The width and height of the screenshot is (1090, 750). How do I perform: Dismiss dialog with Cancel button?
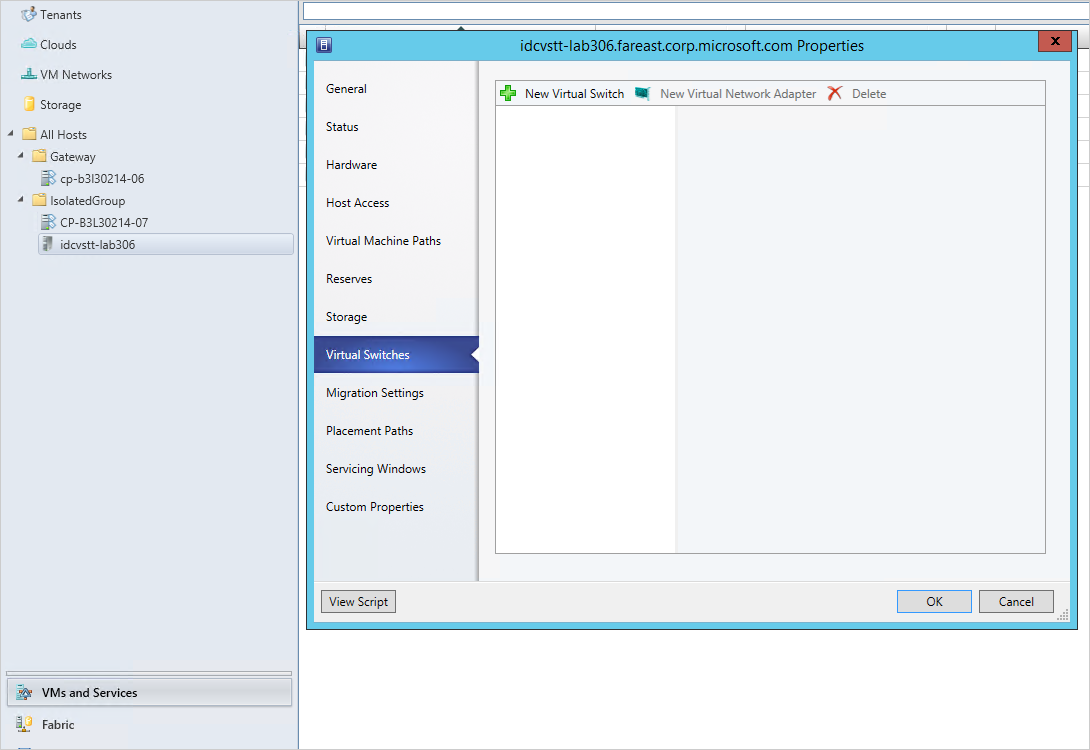coord(1016,601)
